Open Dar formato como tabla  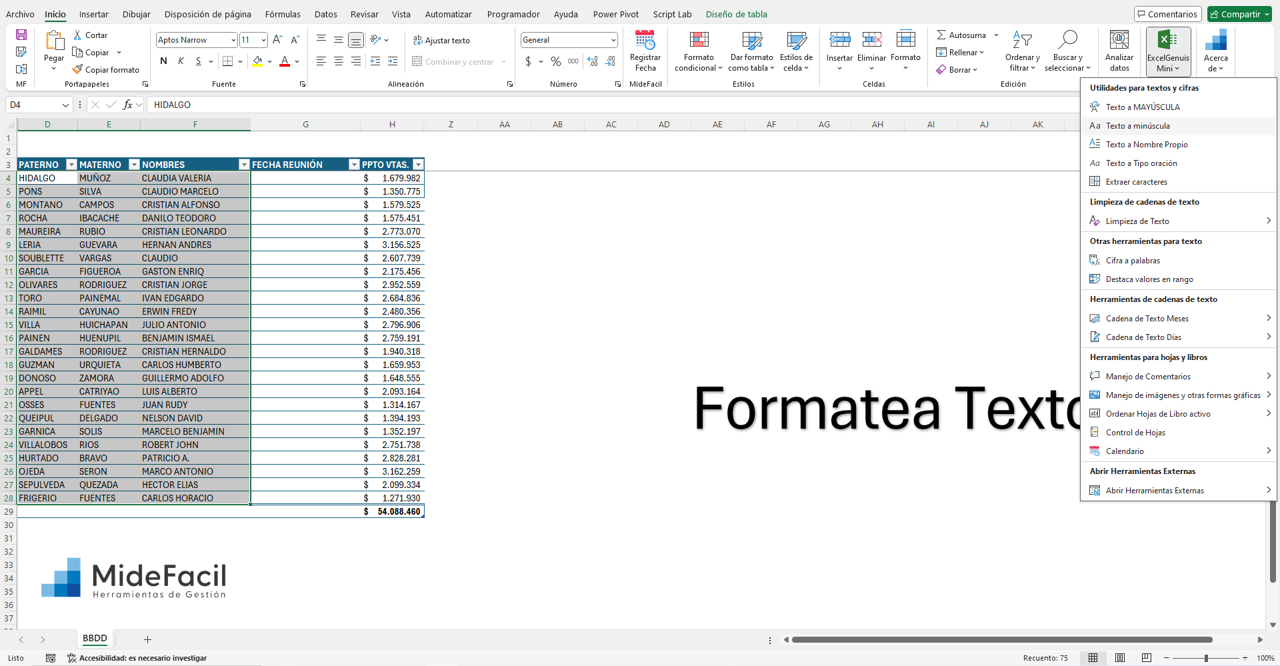coord(751,51)
